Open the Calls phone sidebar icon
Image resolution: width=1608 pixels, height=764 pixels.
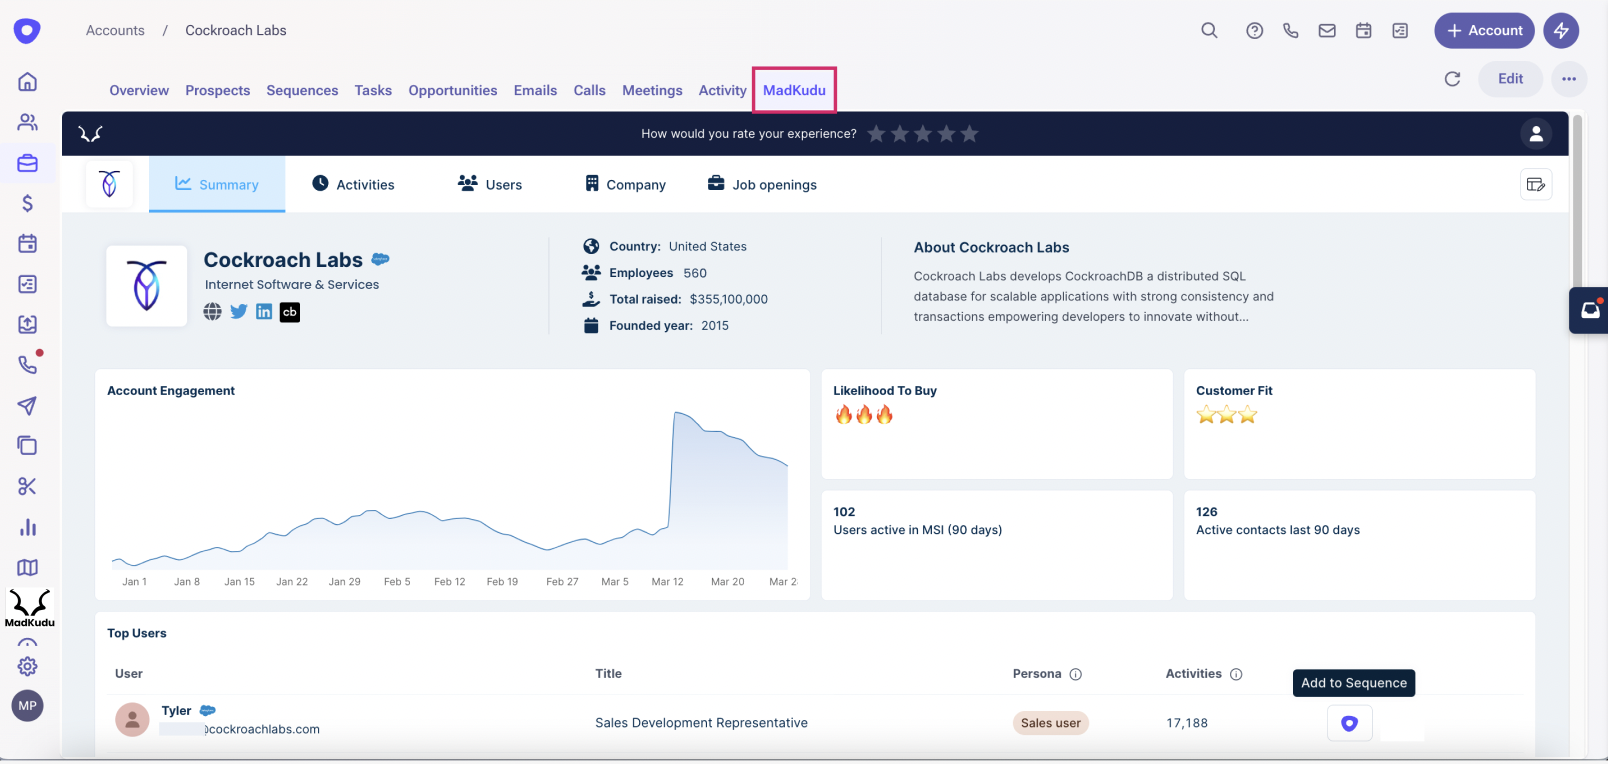tap(28, 365)
